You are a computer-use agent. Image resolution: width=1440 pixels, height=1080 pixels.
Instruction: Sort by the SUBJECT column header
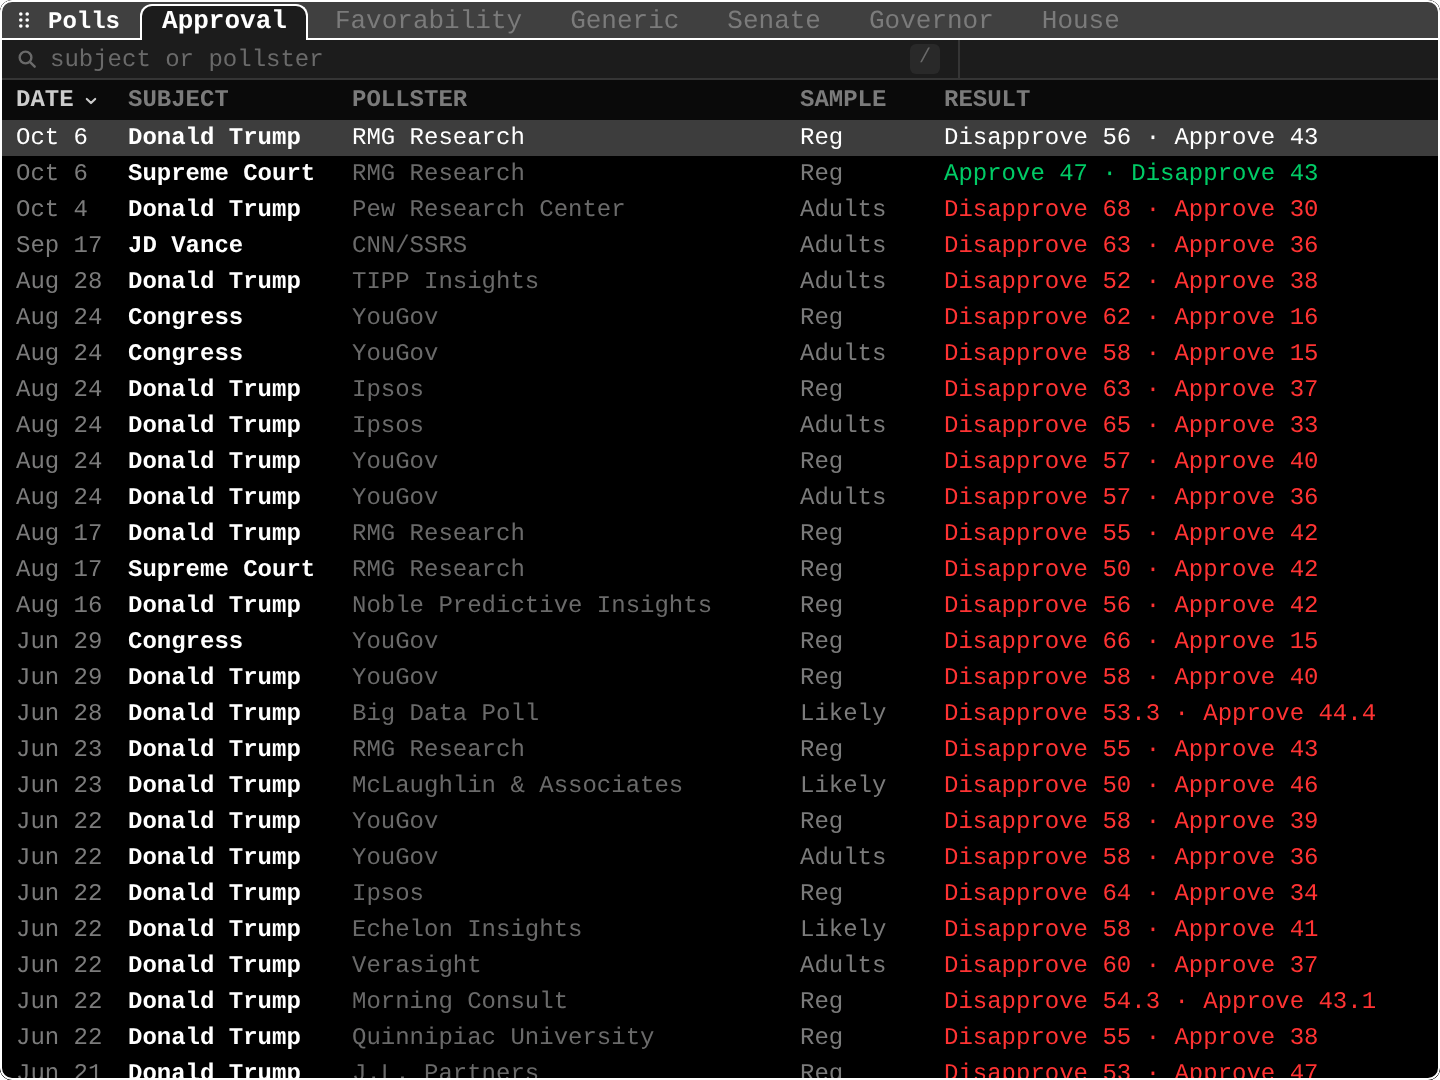(x=178, y=99)
